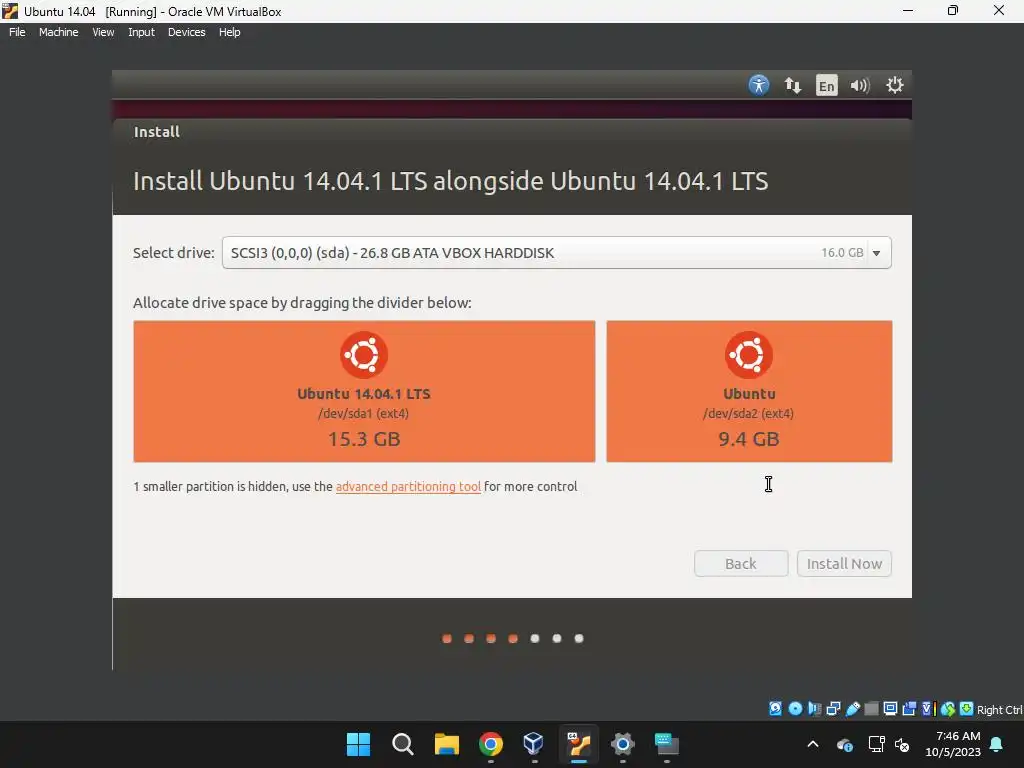This screenshot has height=768, width=1024.
Task: Open the Input menu
Action: point(141,32)
